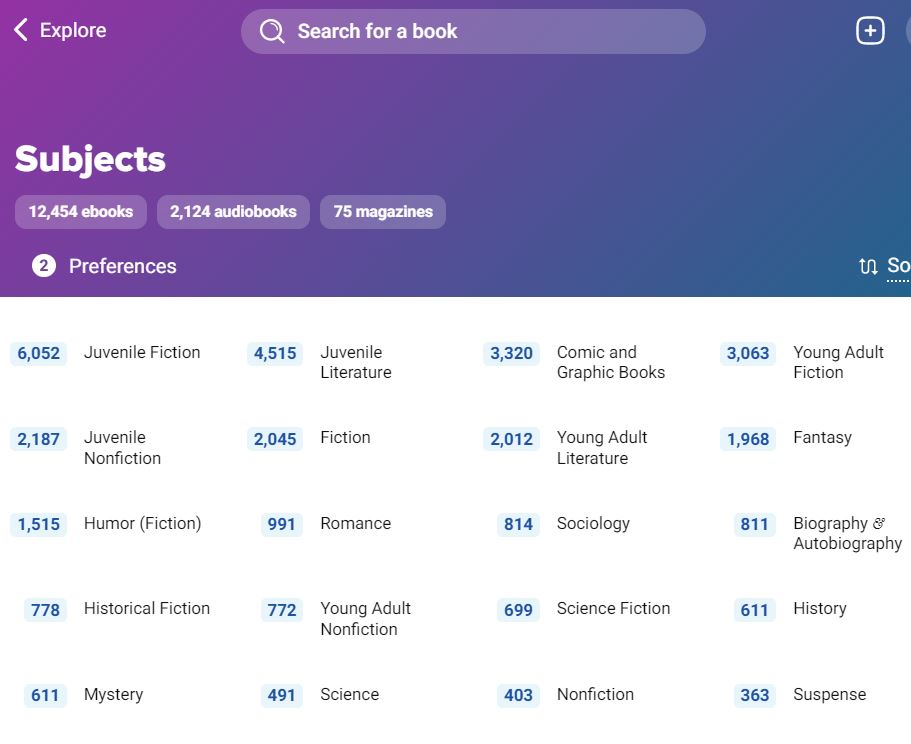Select the Fantasy subject
Viewport: 911px width, 744px height.
822,438
